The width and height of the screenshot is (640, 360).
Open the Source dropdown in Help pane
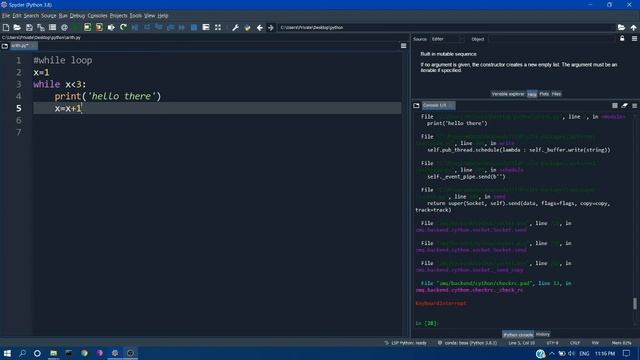[447, 39]
